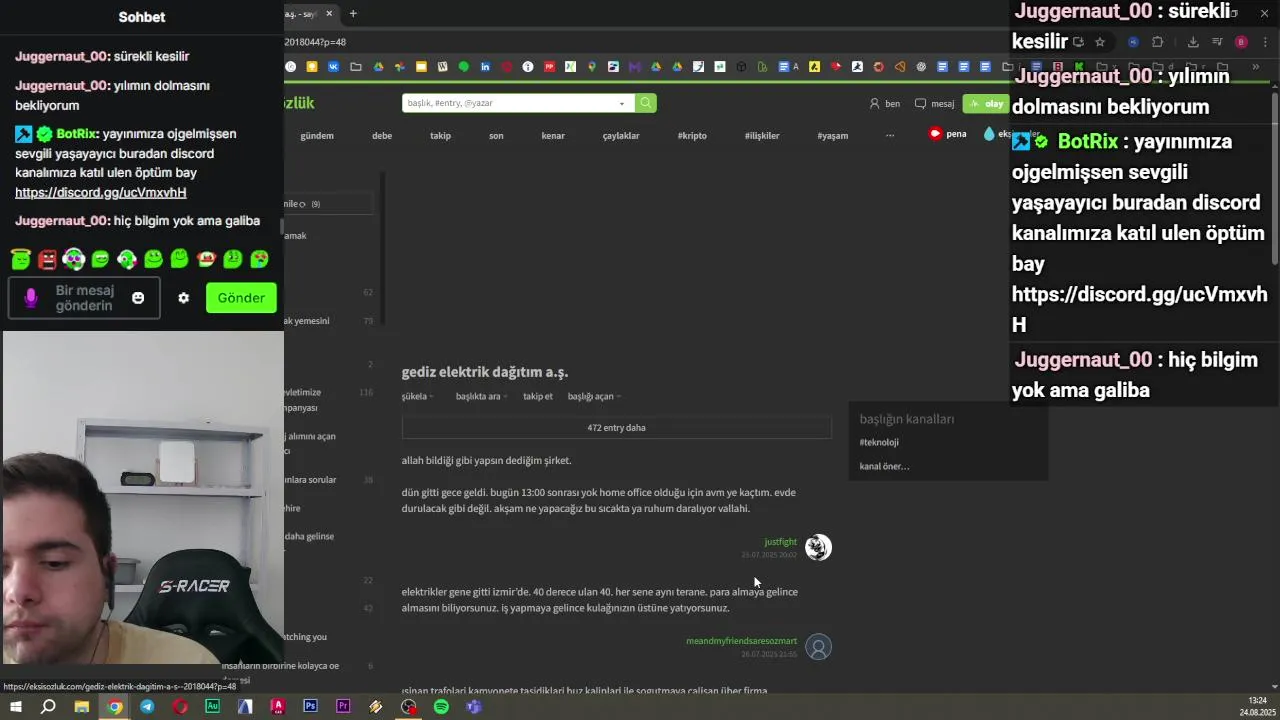Screen dimensions: 1280x720
Task: Click the purple microphone icon in chat
Action: point(31,298)
